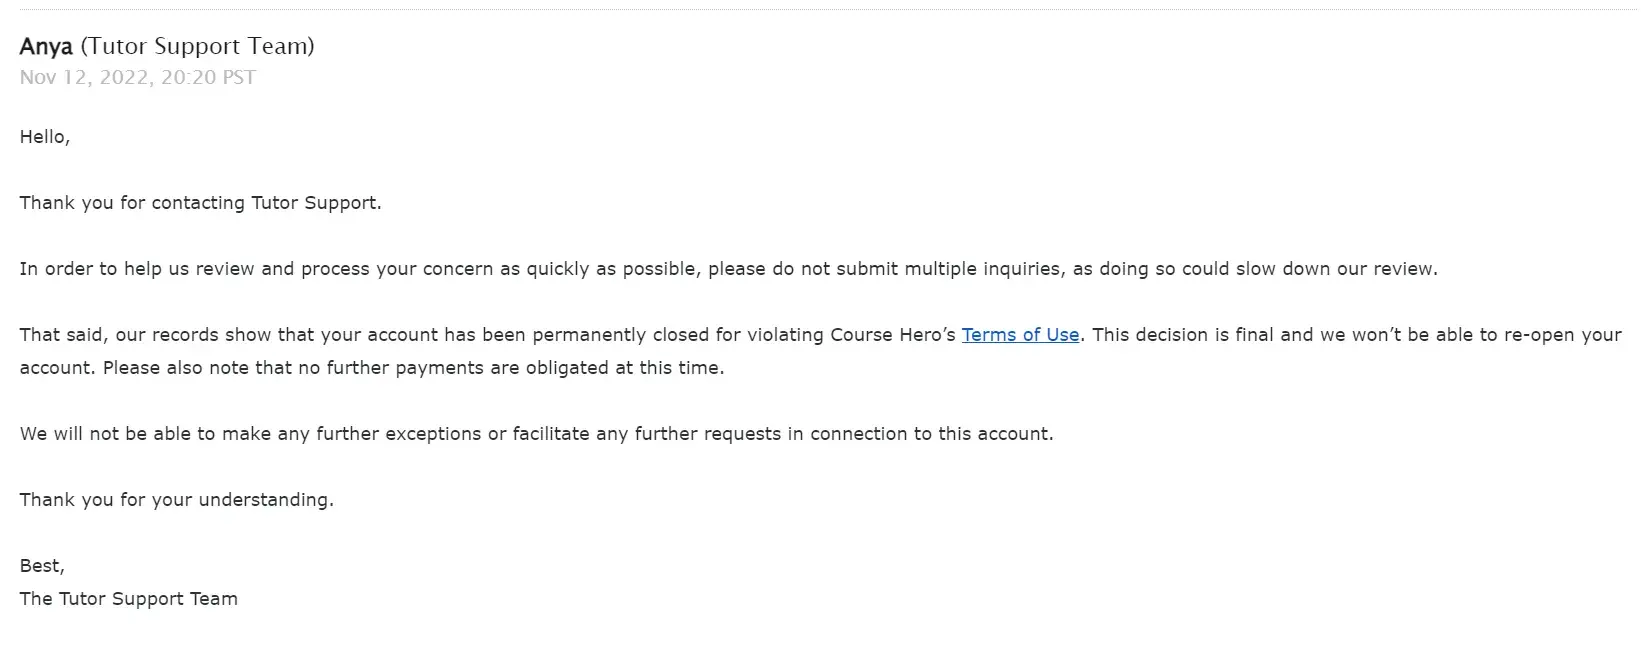This screenshot has height=652, width=1641.
Task: Click the Nov 12, 2022 date
Action: pos(87,78)
